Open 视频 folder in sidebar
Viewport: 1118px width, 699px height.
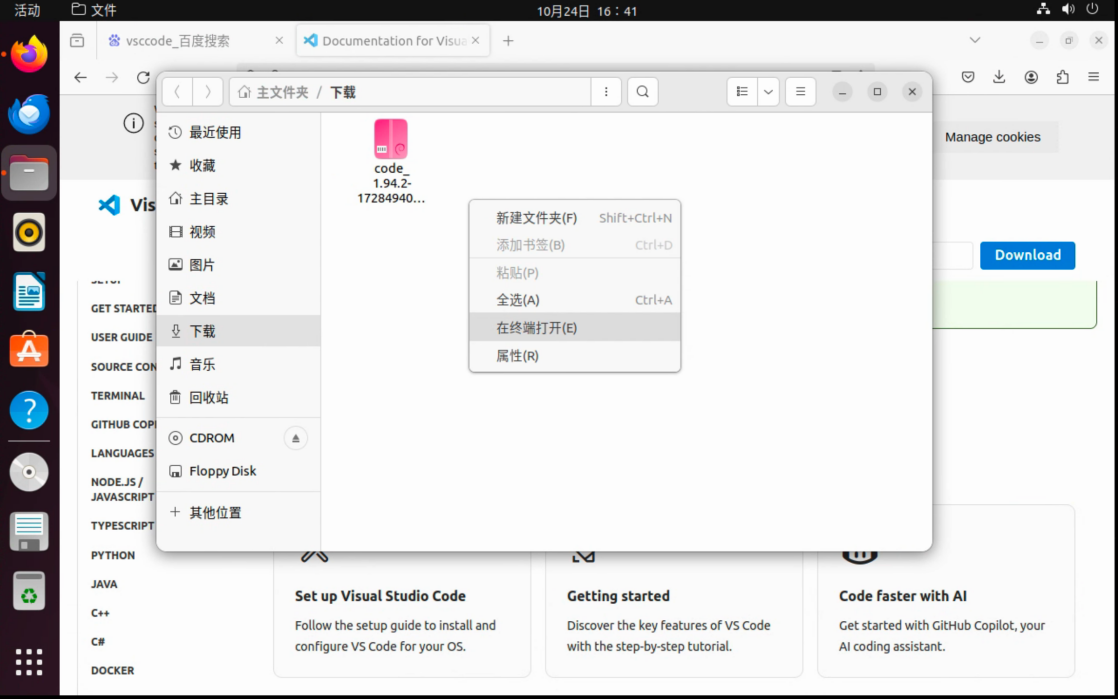point(238,232)
